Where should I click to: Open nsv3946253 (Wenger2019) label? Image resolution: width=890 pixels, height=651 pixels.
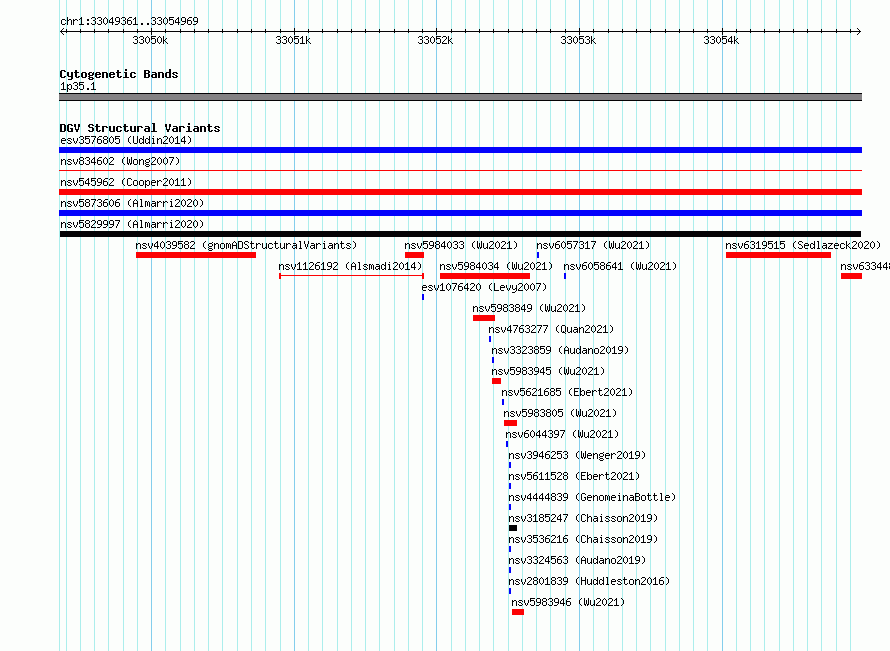tap(577, 455)
